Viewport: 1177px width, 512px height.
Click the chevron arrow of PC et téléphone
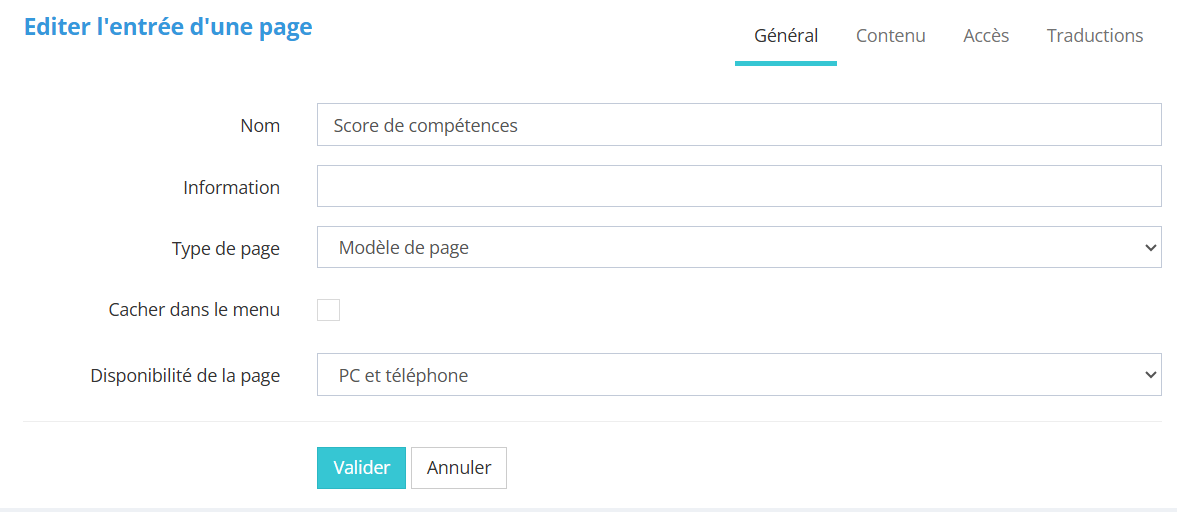pos(1149,375)
